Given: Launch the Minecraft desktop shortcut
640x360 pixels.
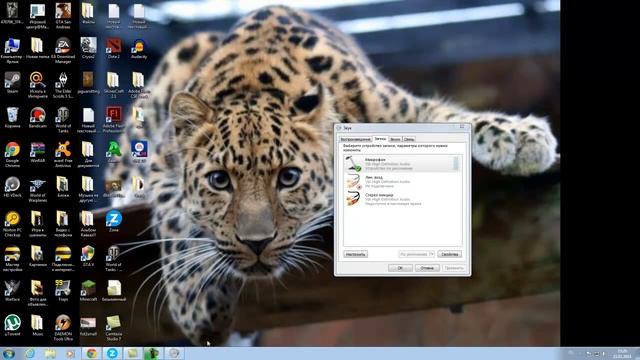Looking at the screenshot, I should [88, 291].
